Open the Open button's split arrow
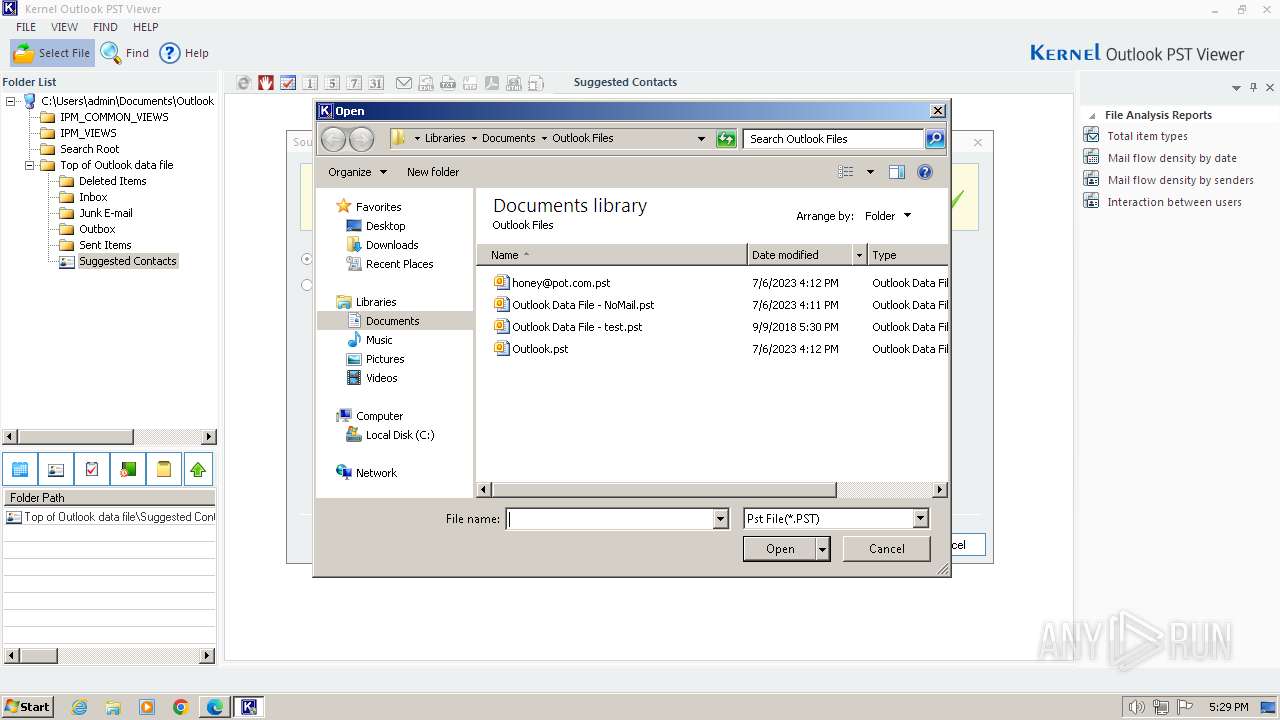This screenshot has width=1280, height=720. coord(822,549)
